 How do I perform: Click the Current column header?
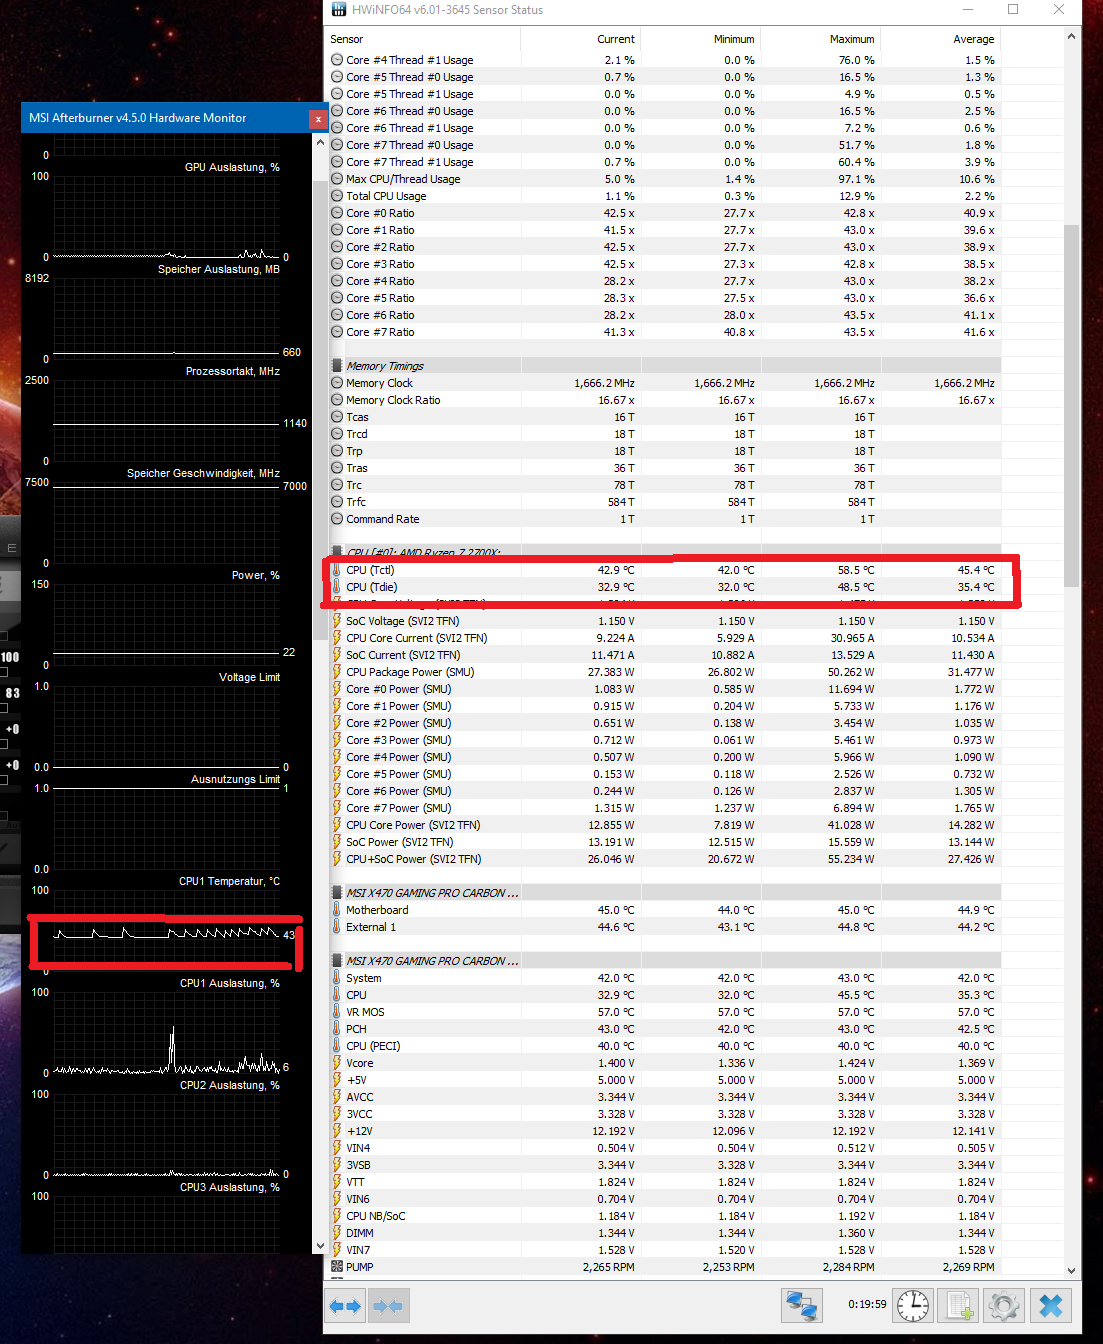click(580, 39)
